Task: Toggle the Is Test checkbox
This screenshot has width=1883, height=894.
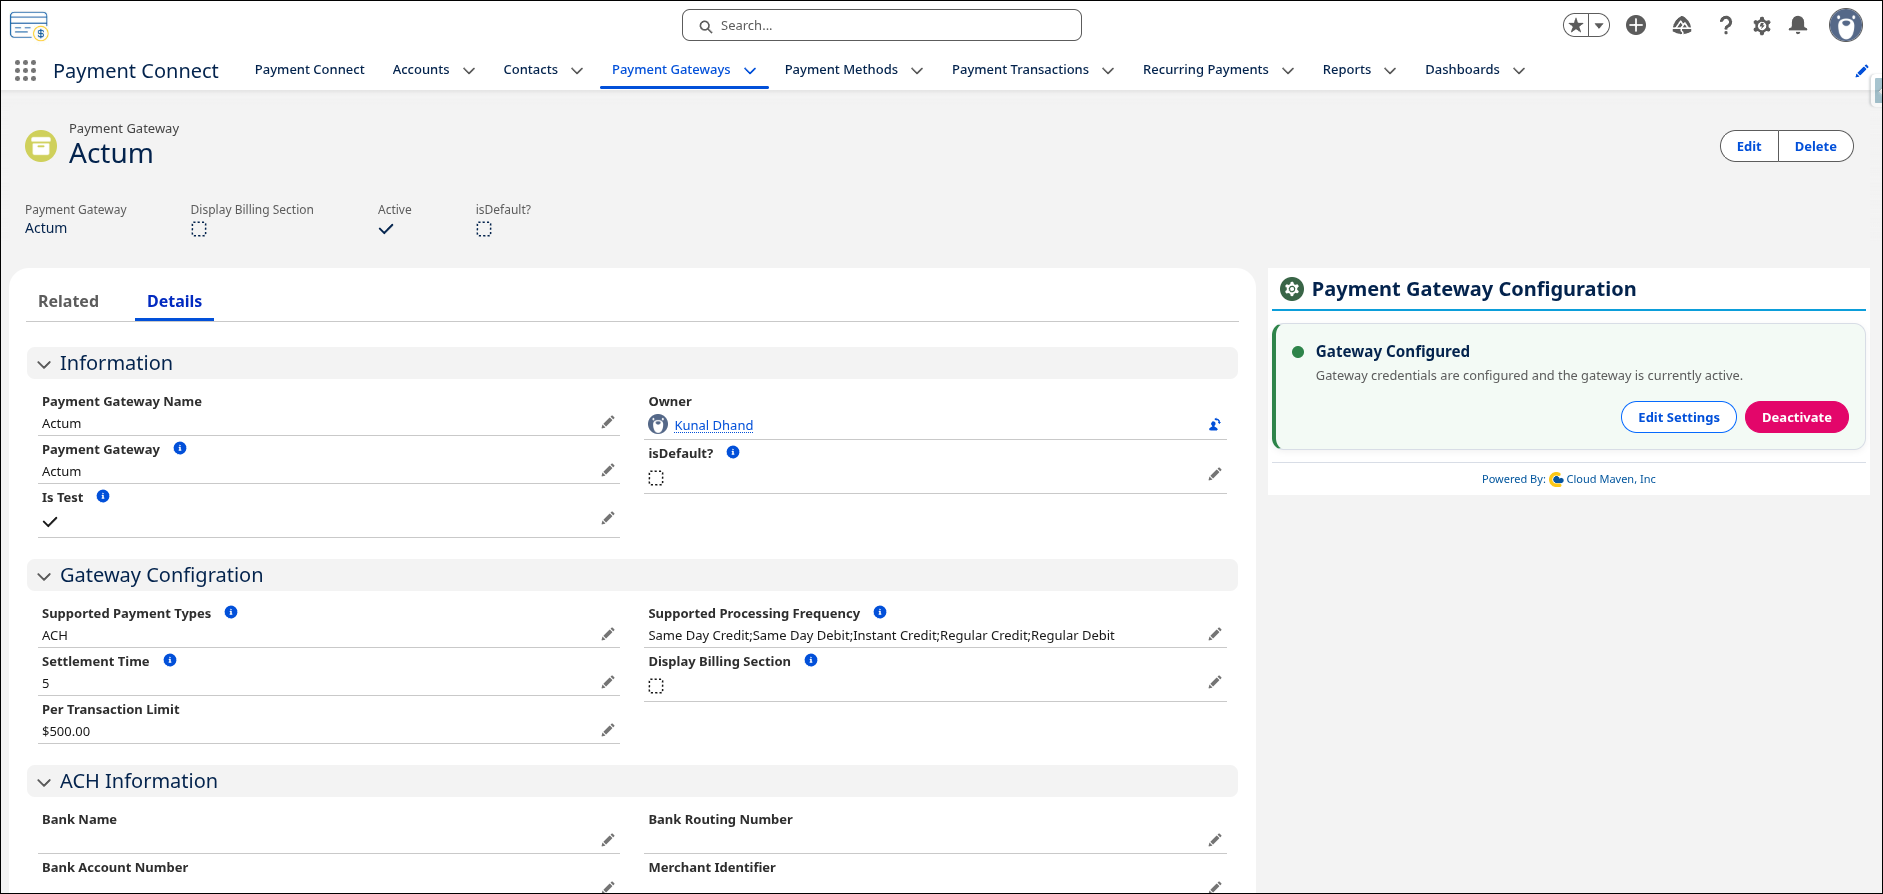Action: (50, 521)
